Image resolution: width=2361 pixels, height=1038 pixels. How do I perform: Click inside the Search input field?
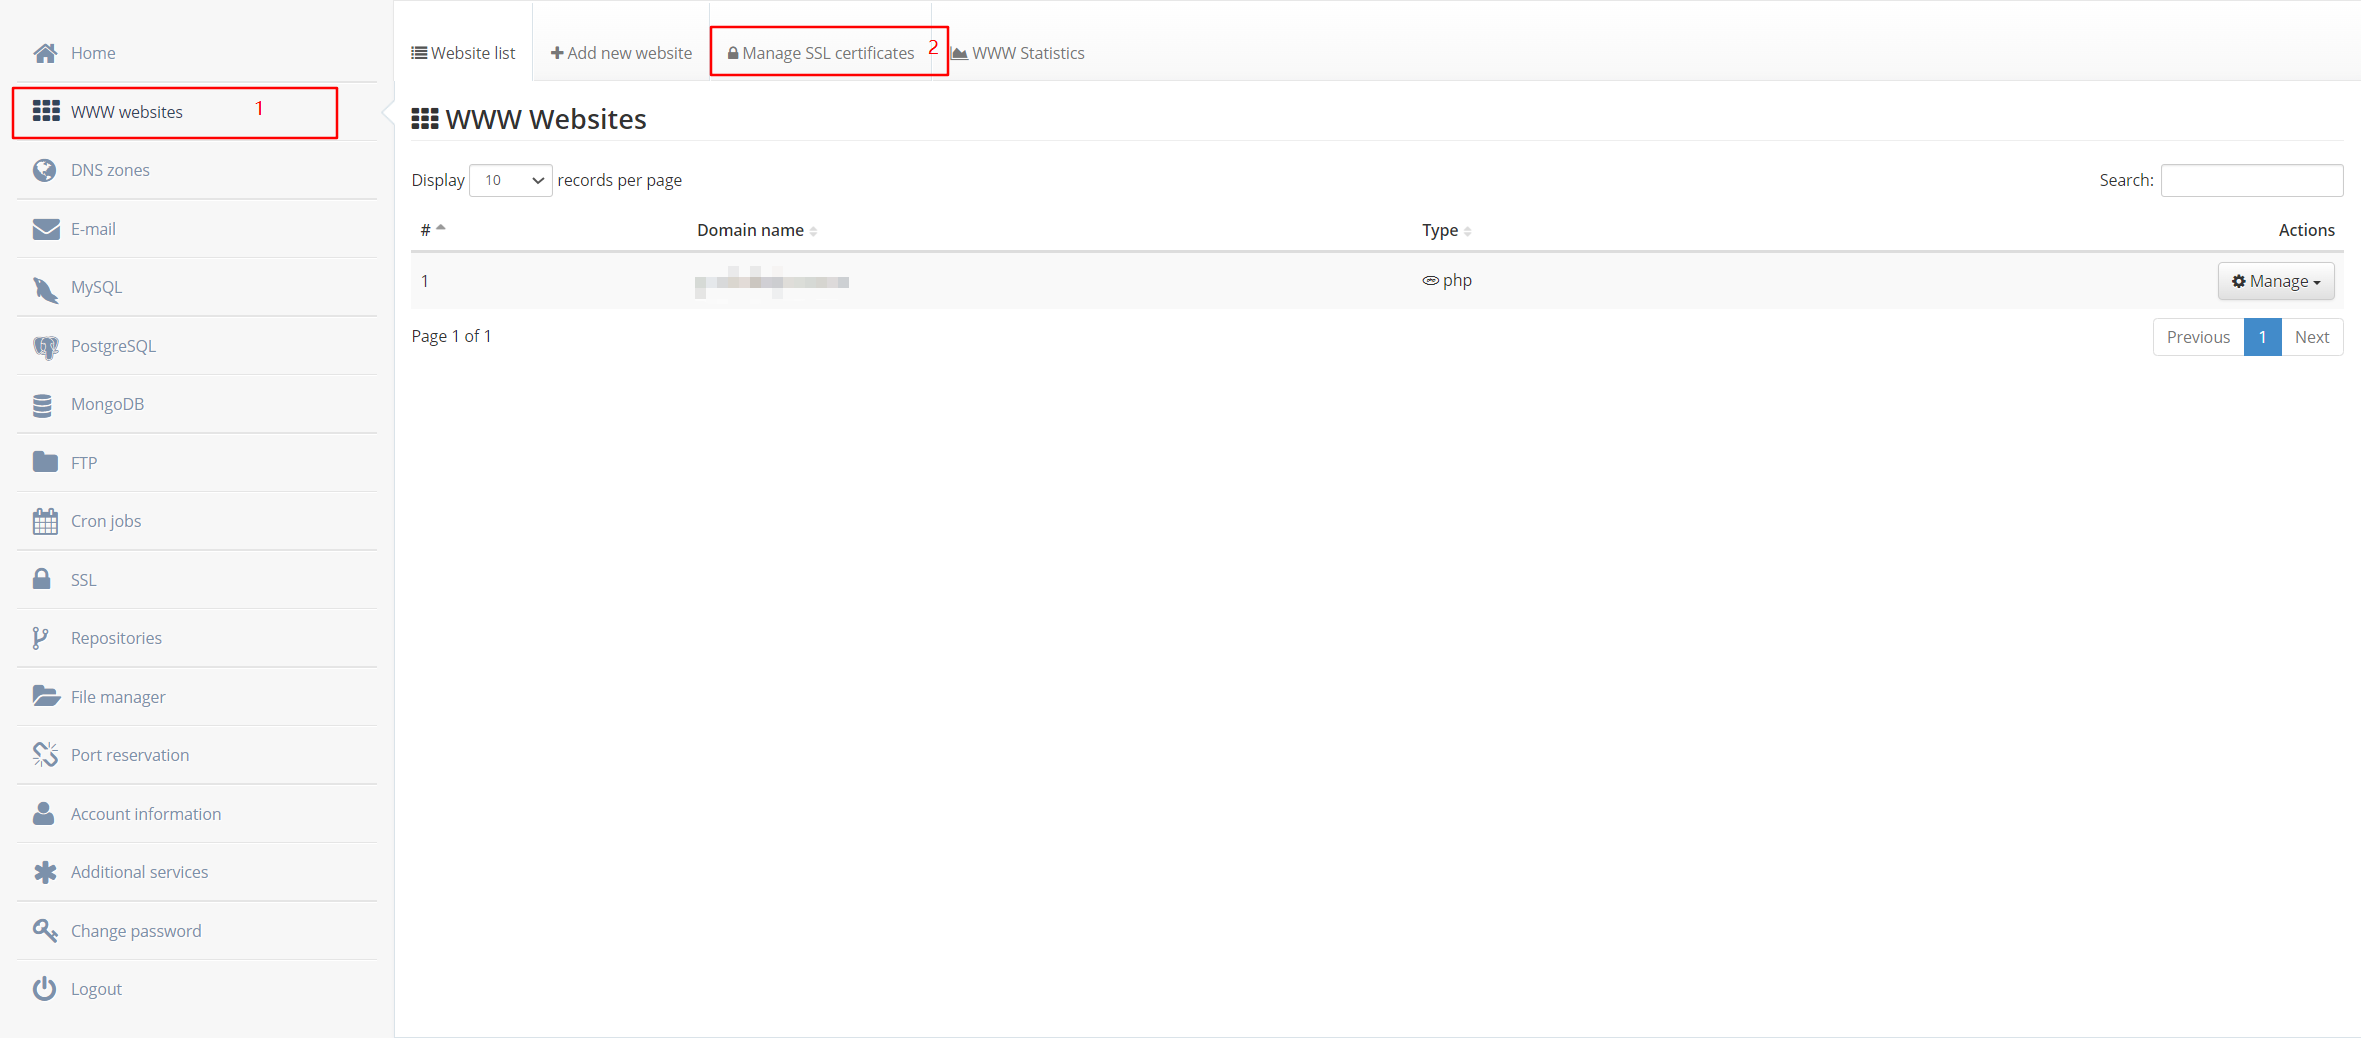(x=2251, y=180)
